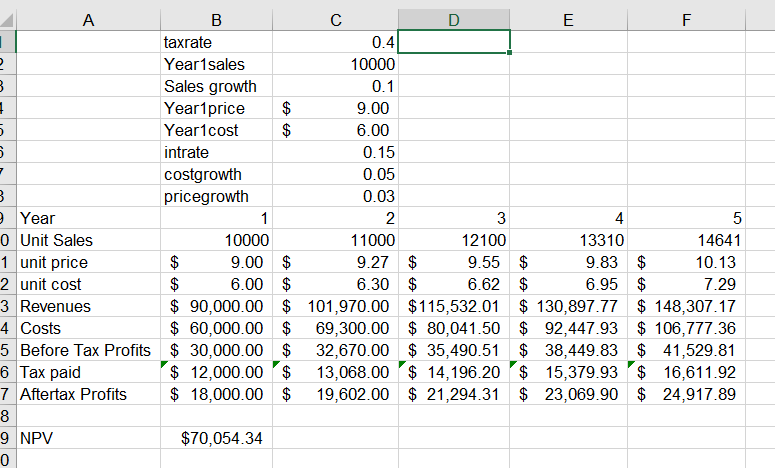Select unit price value 9.27
The width and height of the screenshot is (775, 468).
[336, 262]
